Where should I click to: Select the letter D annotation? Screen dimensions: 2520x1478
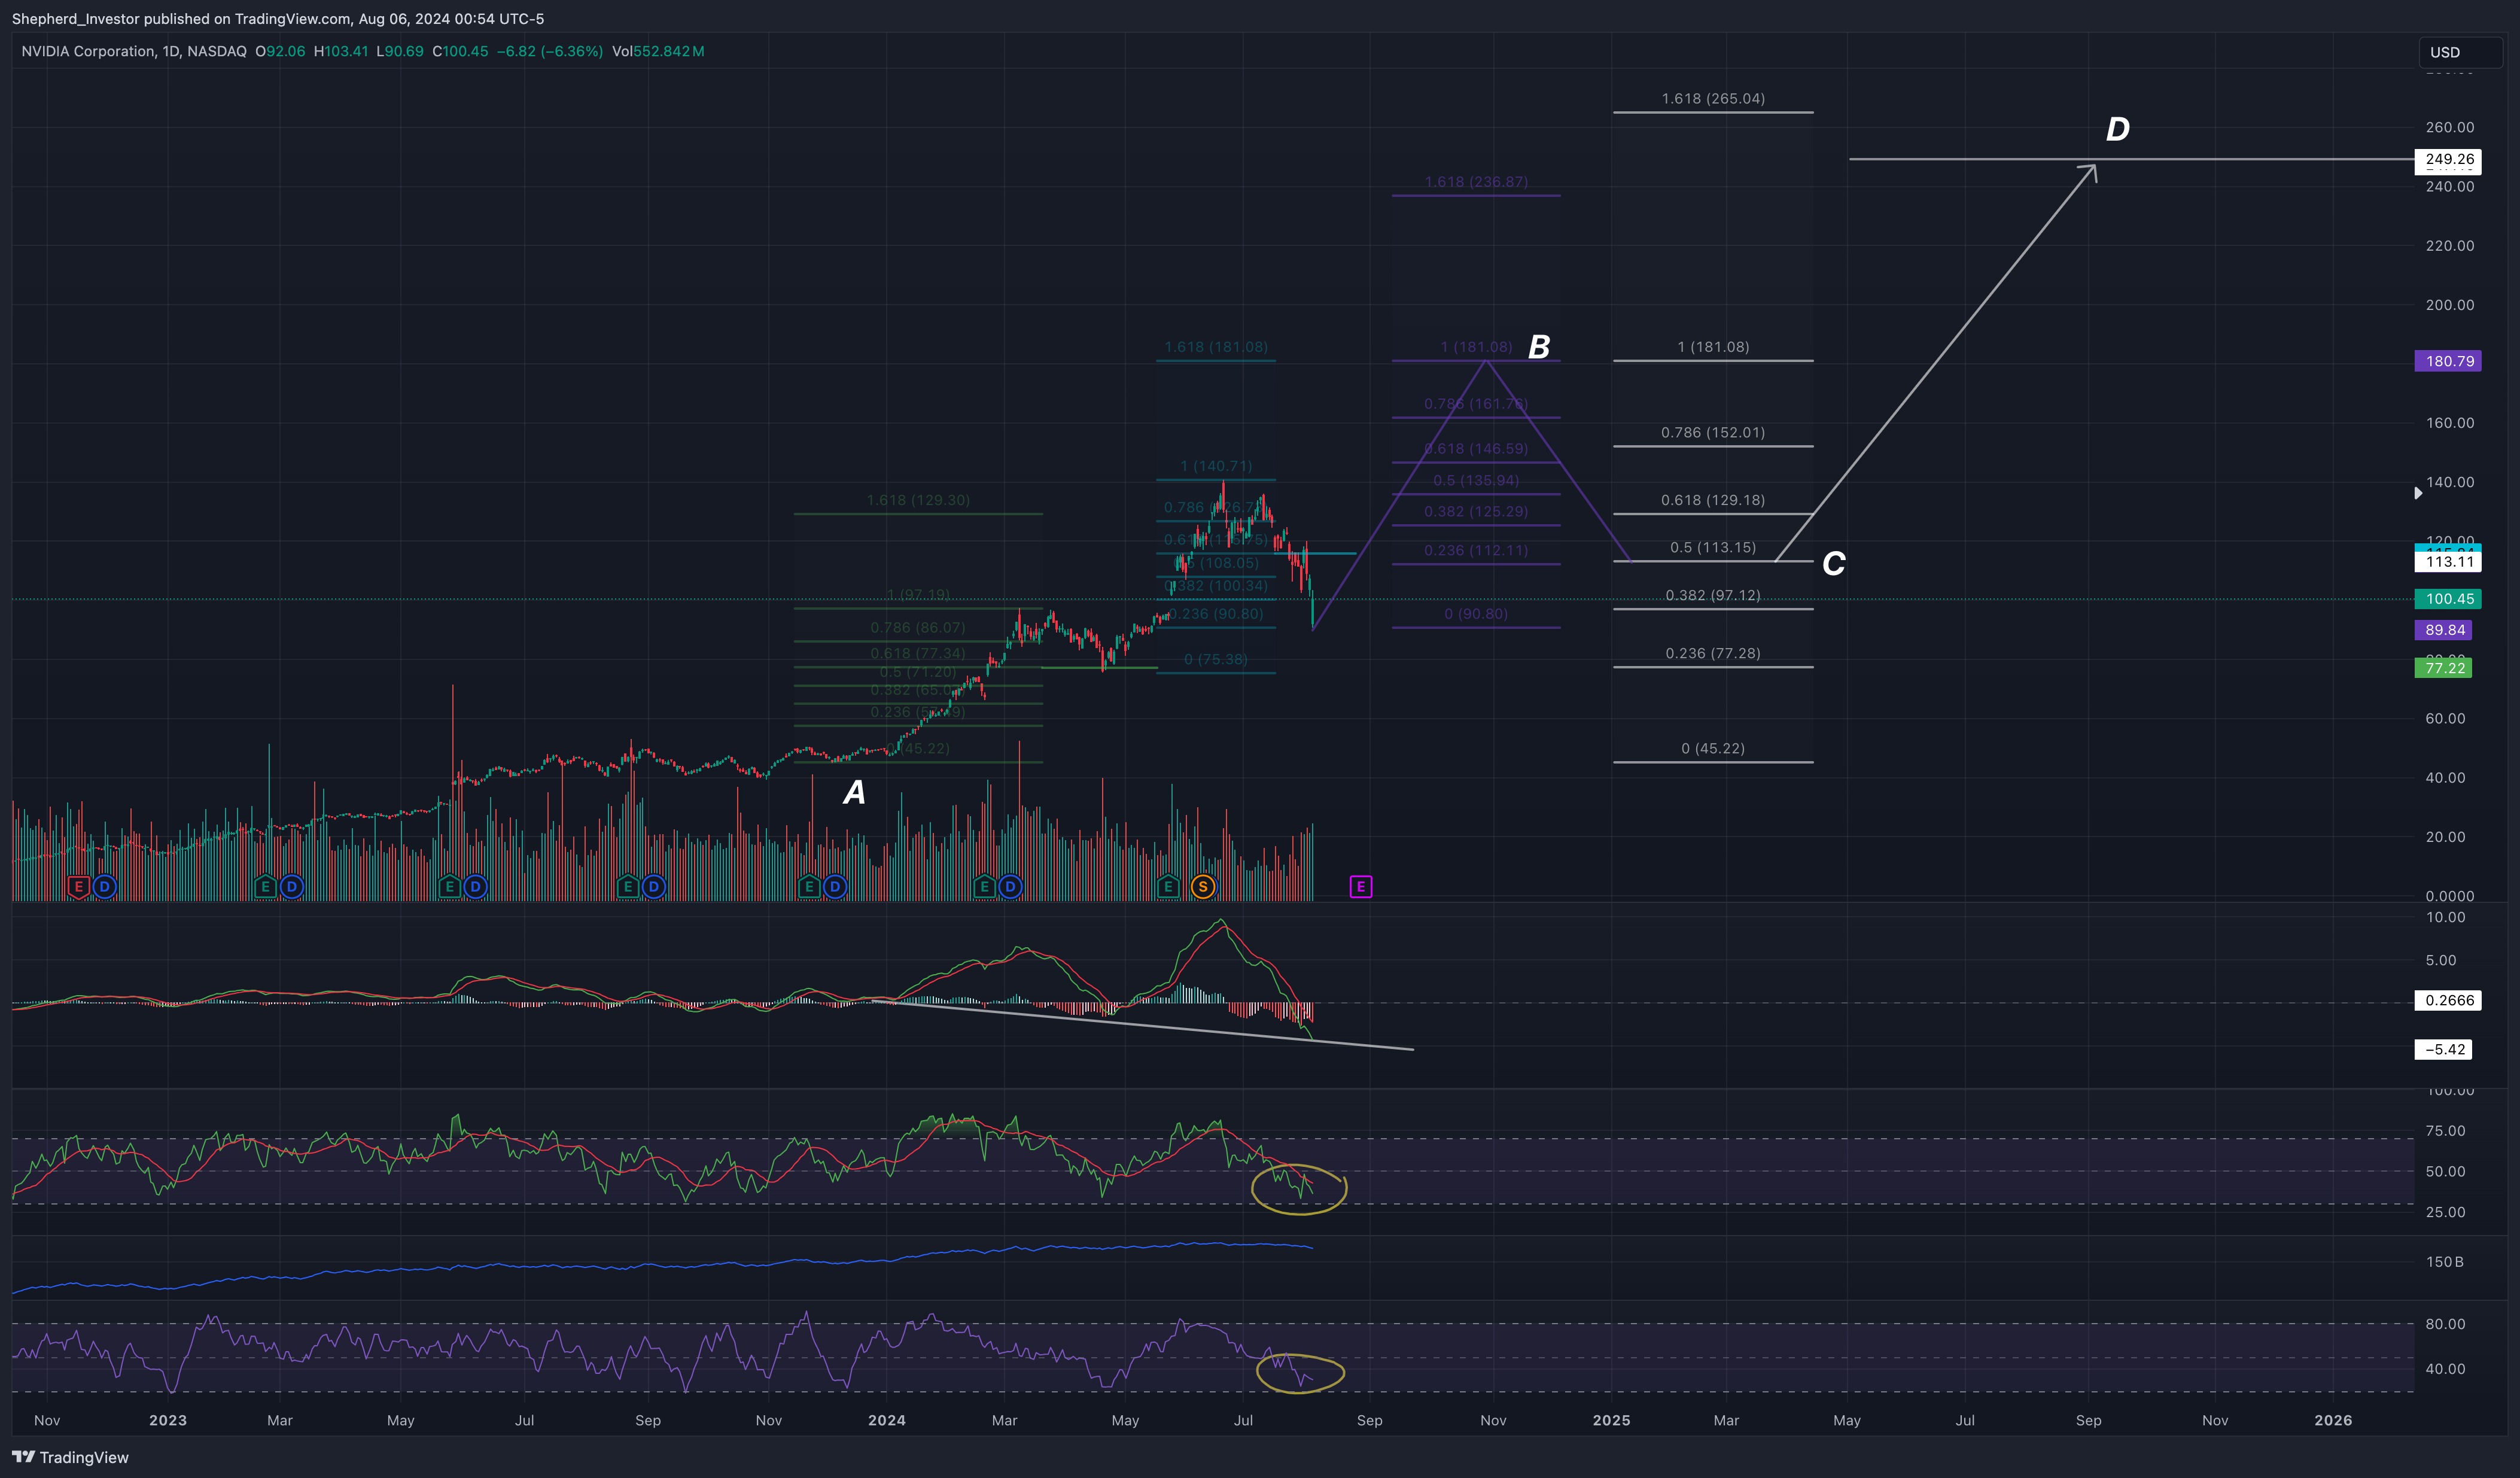coord(2117,129)
